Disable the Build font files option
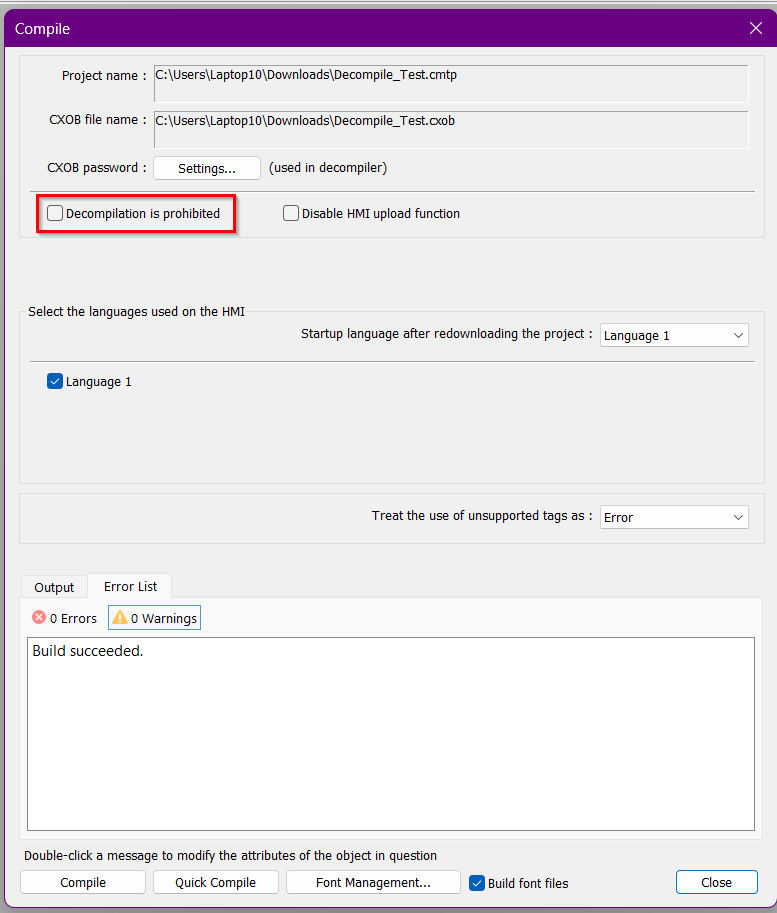The image size is (777, 913). click(x=477, y=883)
